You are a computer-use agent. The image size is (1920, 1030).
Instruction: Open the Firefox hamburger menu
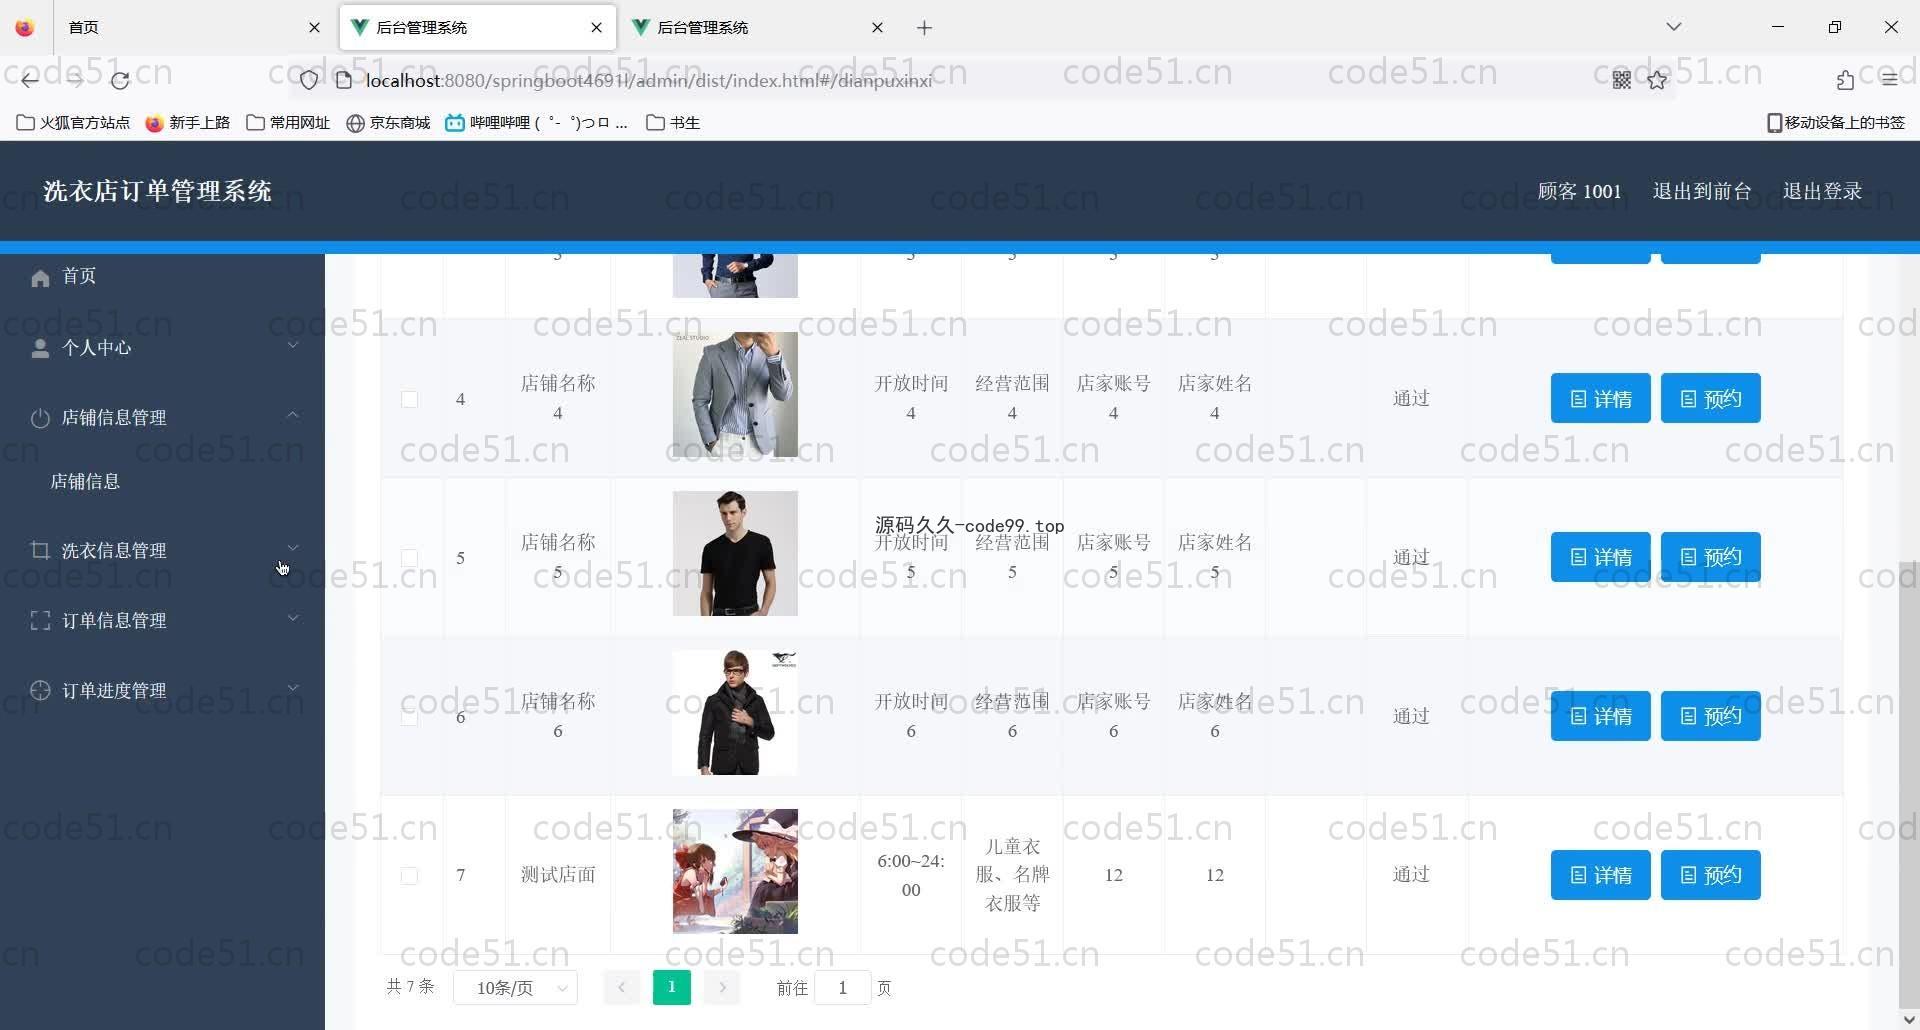pos(1889,80)
